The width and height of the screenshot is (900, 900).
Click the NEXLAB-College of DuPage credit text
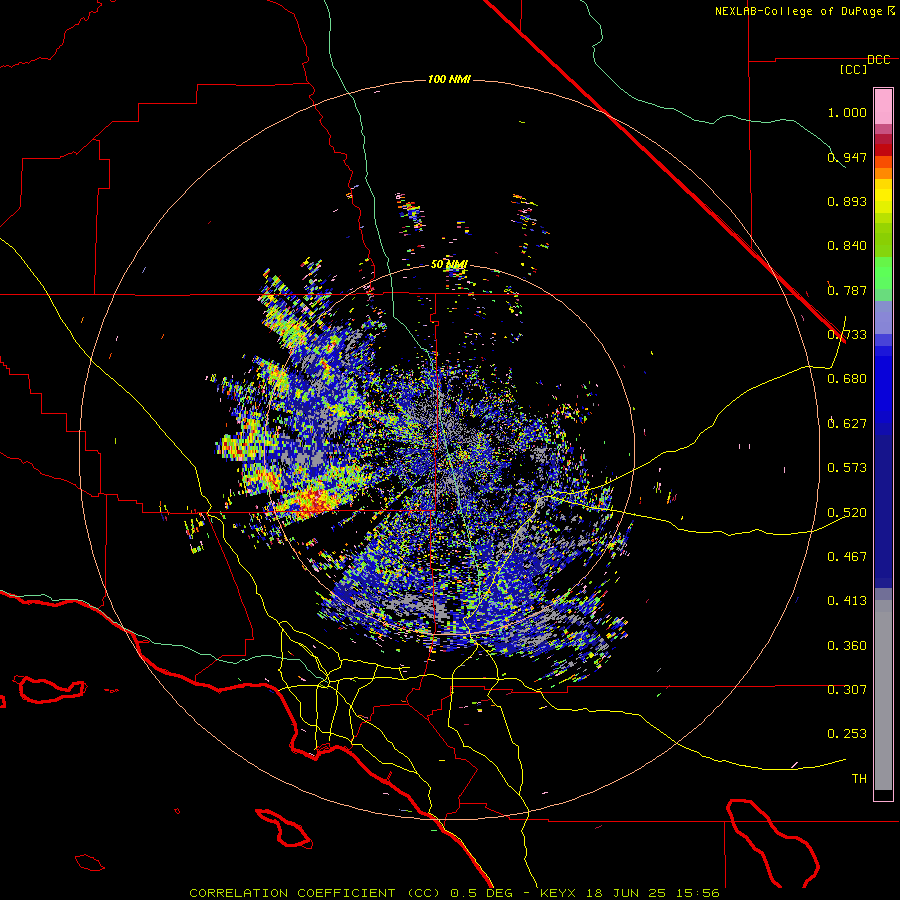804,11
